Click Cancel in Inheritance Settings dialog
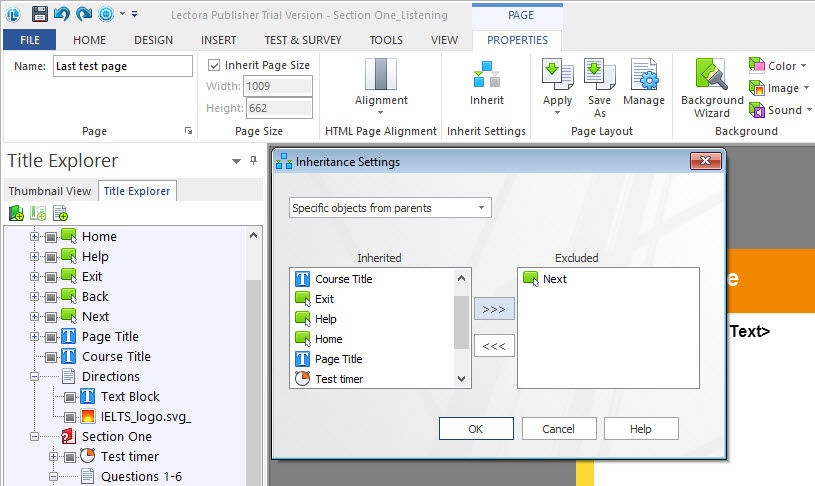 point(558,429)
